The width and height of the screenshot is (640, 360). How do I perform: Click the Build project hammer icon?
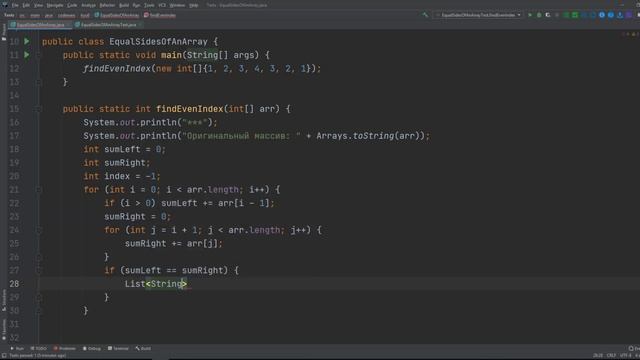click(x=425, y=15)
